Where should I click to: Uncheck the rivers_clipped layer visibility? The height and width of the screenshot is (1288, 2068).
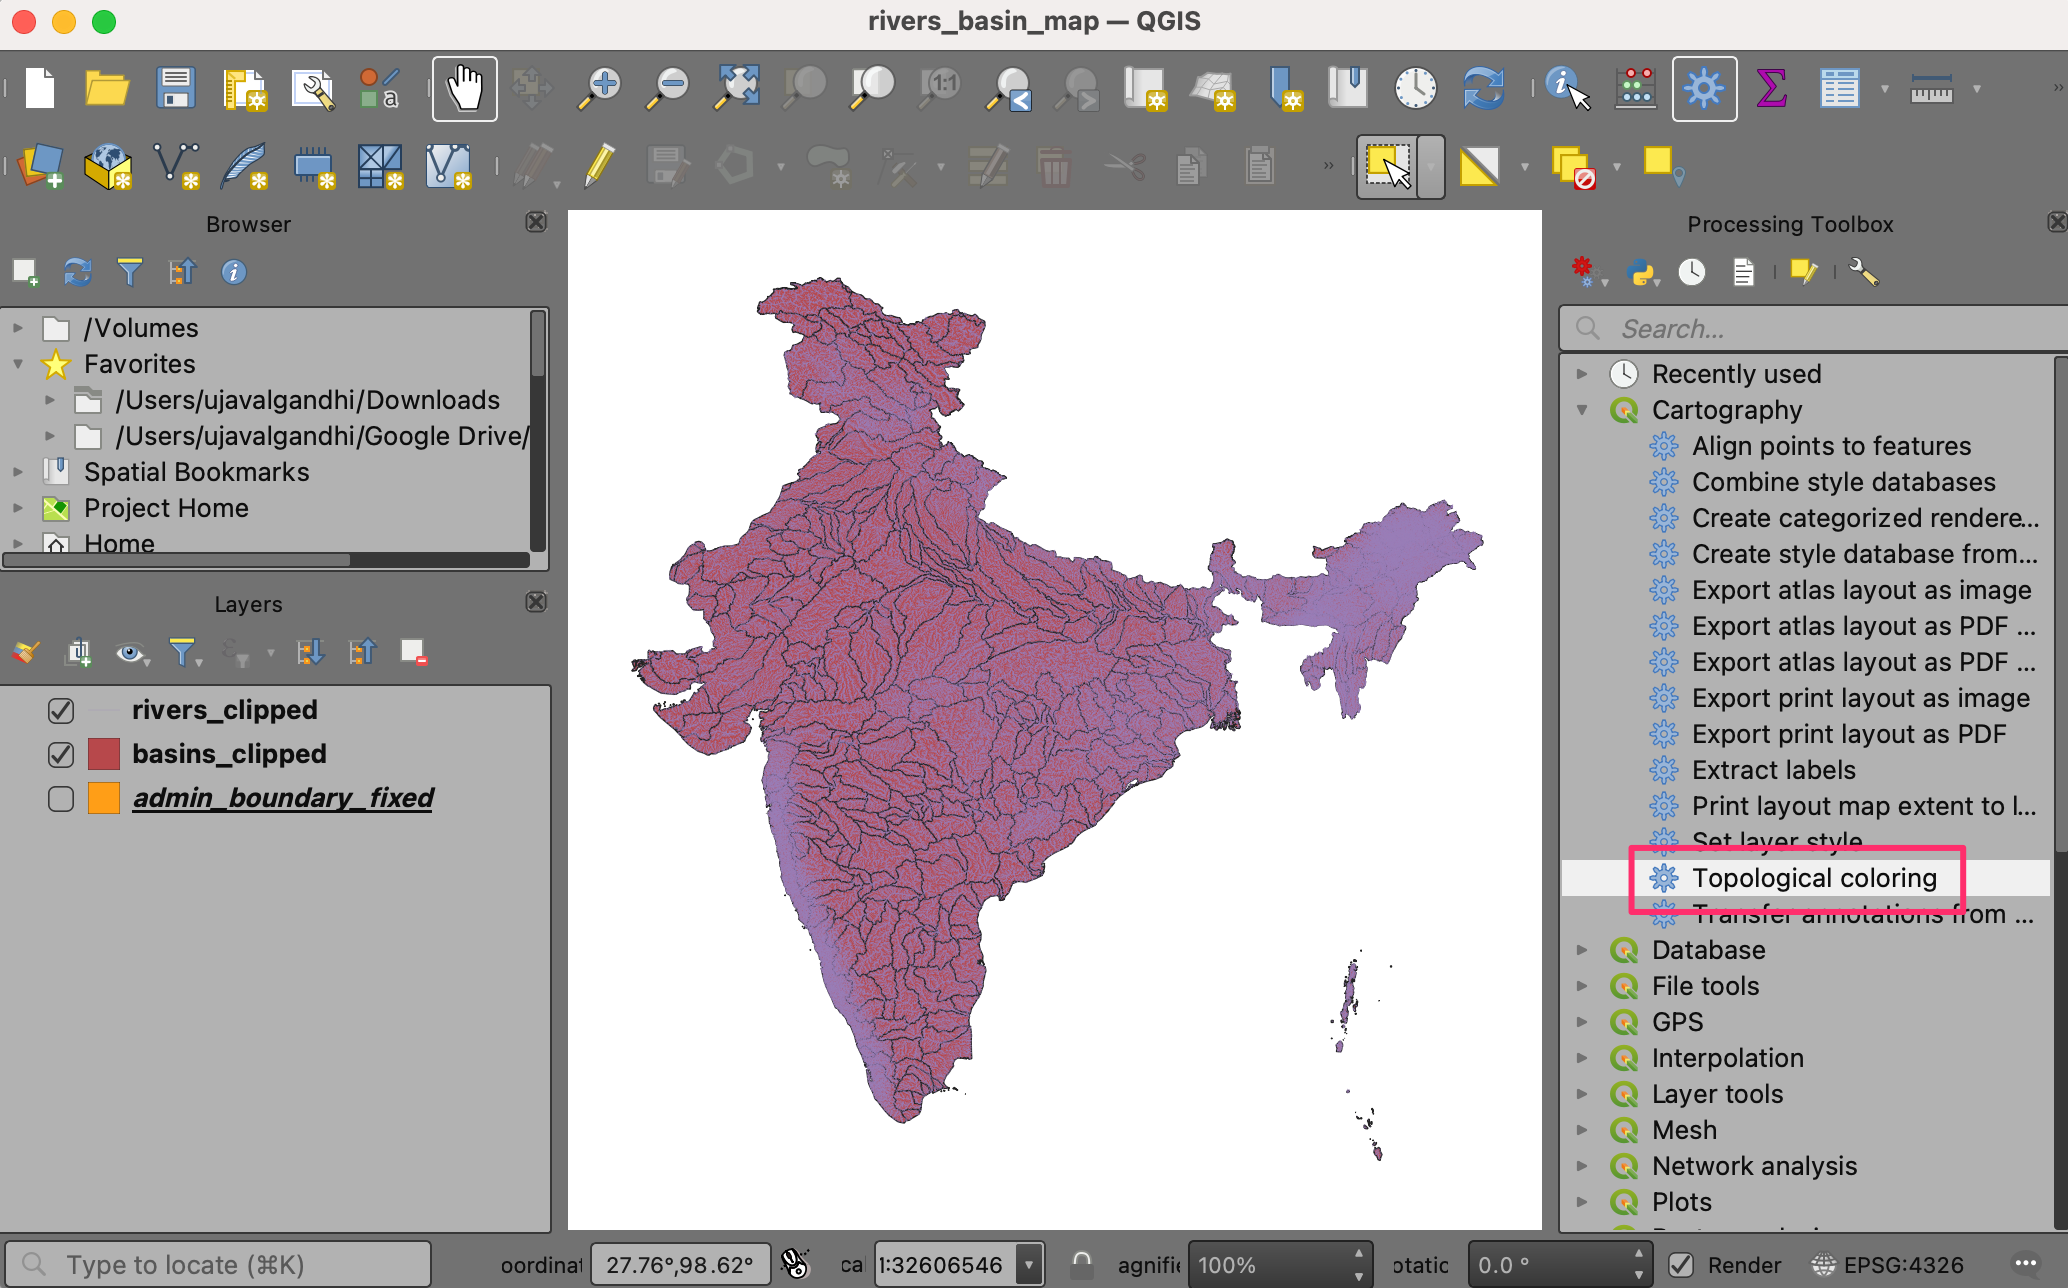(61, 710)
